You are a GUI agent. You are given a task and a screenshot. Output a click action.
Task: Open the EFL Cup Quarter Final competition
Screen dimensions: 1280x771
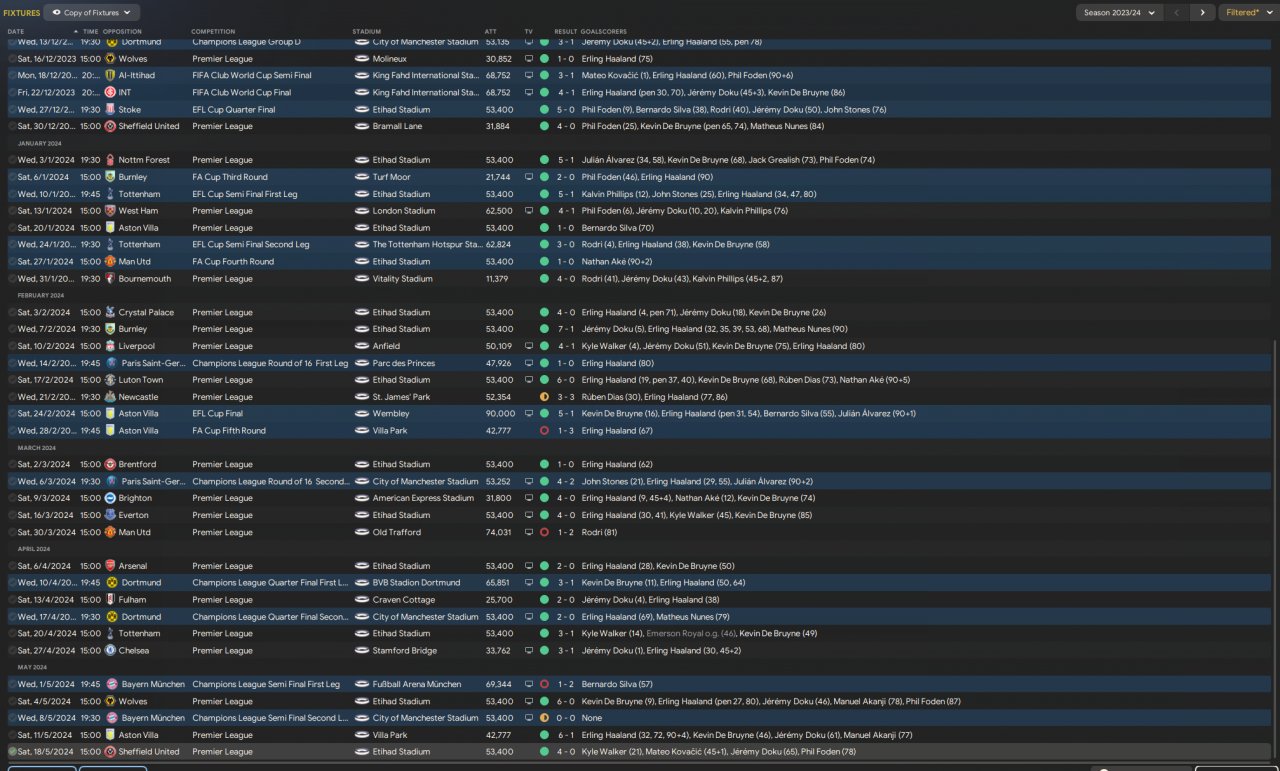click(234, 110)
